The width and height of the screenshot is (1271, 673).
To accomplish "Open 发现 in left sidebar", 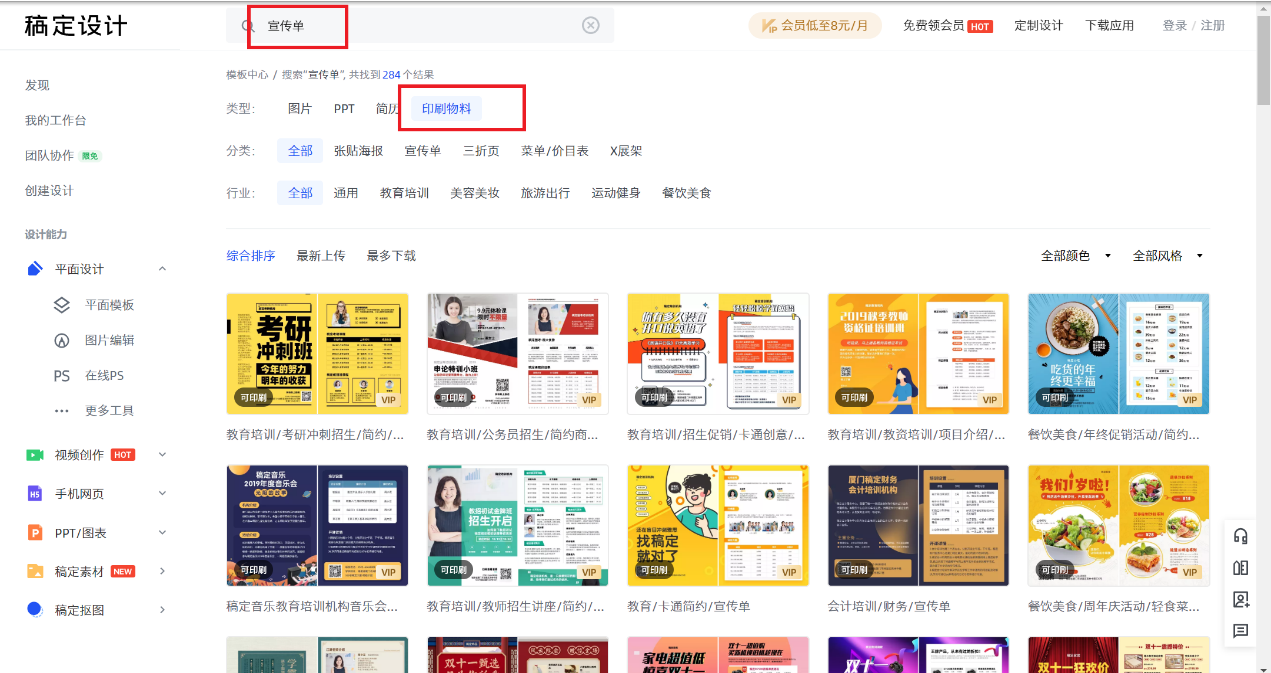I will pos(37,85).
